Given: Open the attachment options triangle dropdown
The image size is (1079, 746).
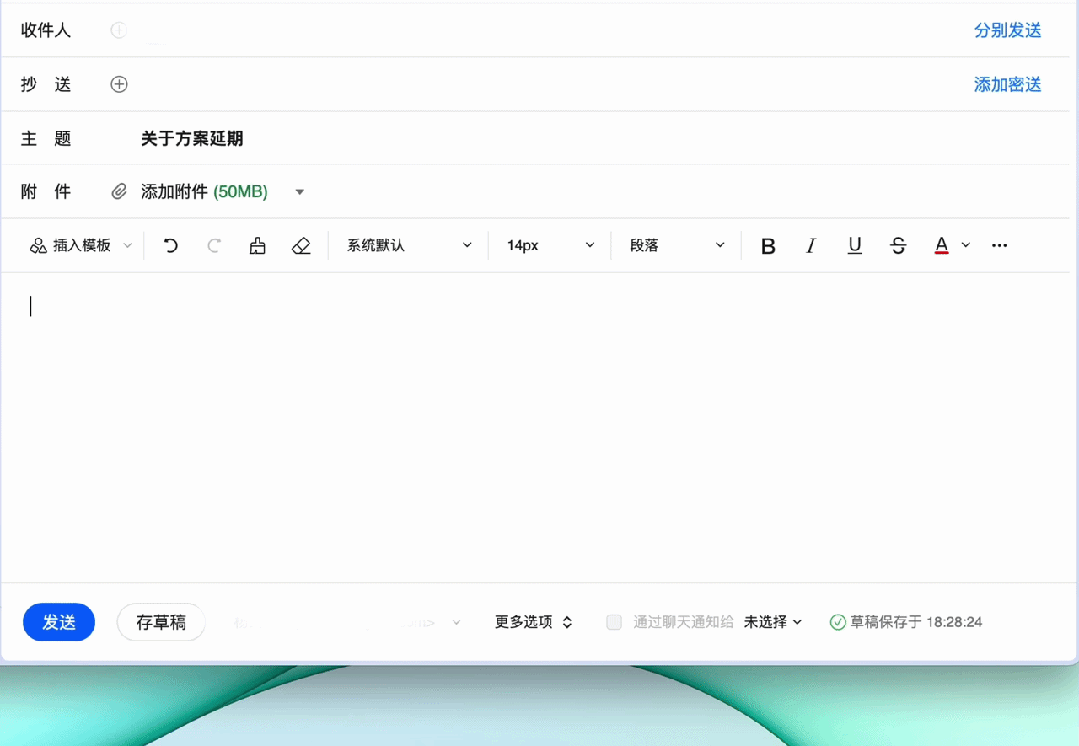Looking at the screenshot, I should pyautogui.click(x=299, y=192).
